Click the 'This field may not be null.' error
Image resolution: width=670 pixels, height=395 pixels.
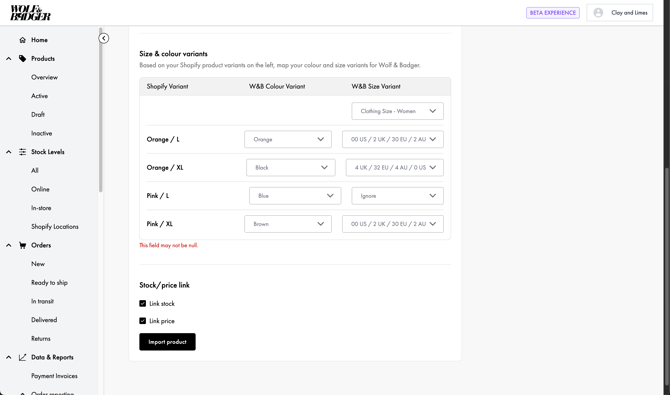[x=169, y=245]
